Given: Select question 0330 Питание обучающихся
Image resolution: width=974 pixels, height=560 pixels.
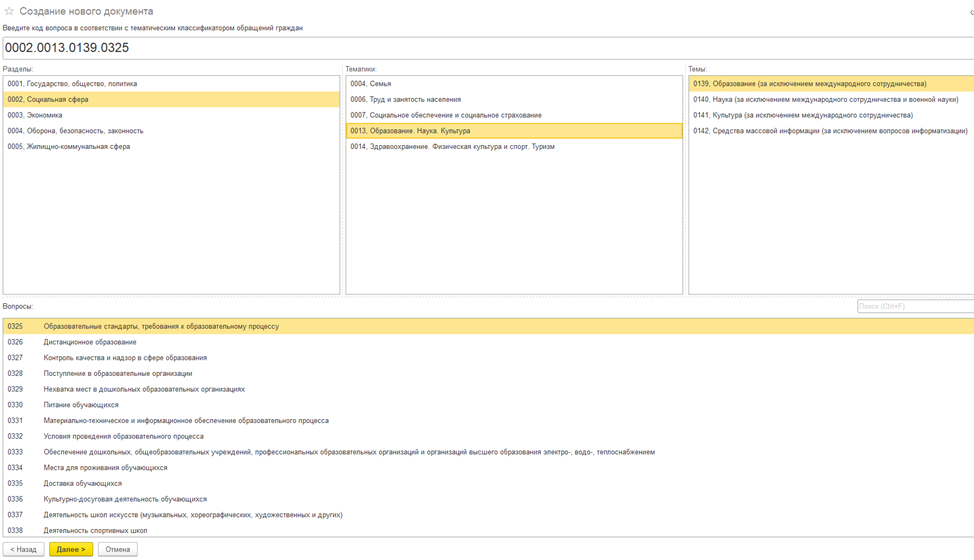Looking at the screenshot, I should click(81, 405).
